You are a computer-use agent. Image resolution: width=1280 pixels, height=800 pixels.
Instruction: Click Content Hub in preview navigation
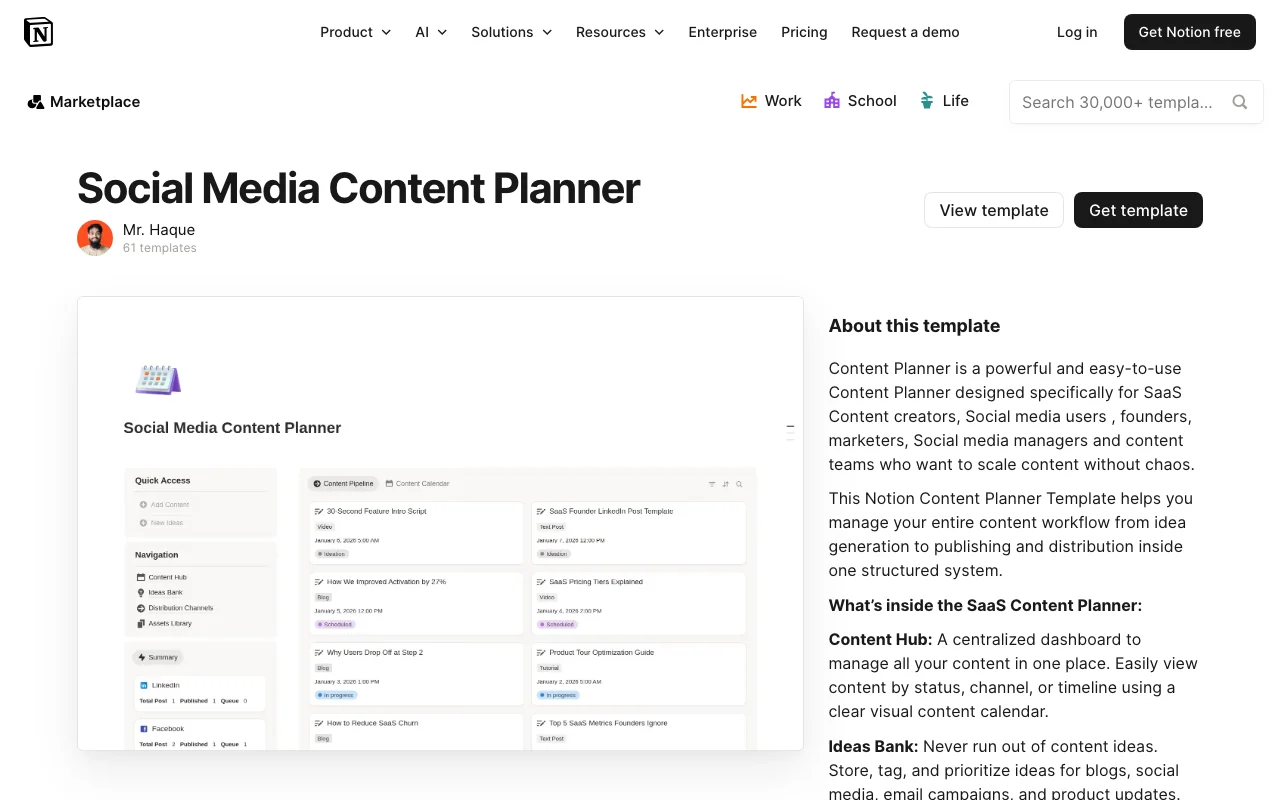(162, 577)
